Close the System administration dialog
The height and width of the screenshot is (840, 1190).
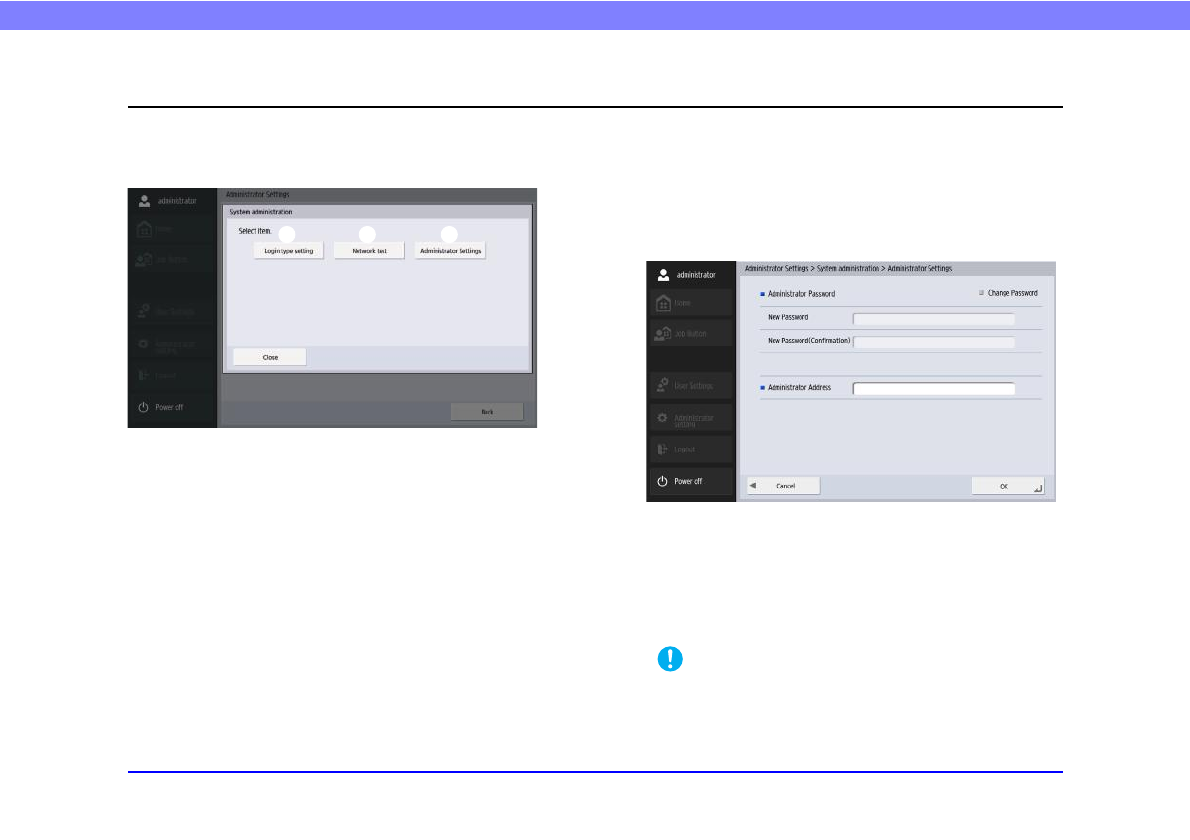[270, 357]
